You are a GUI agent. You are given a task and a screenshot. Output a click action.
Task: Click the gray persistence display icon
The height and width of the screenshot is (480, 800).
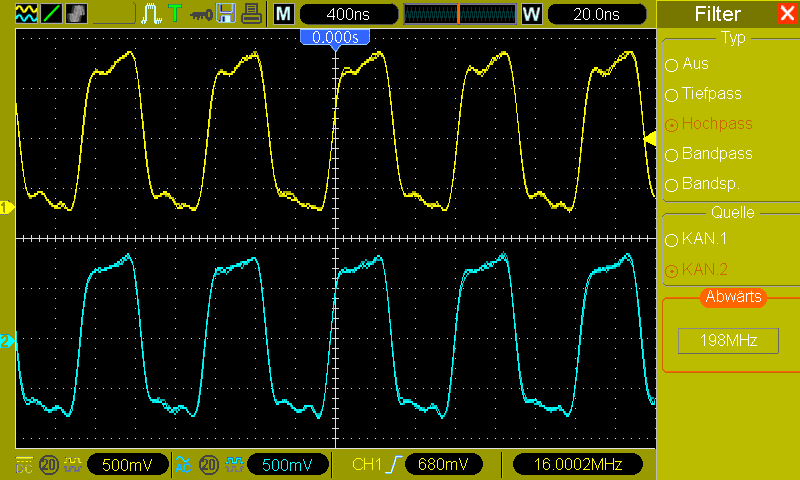(77, 14)
